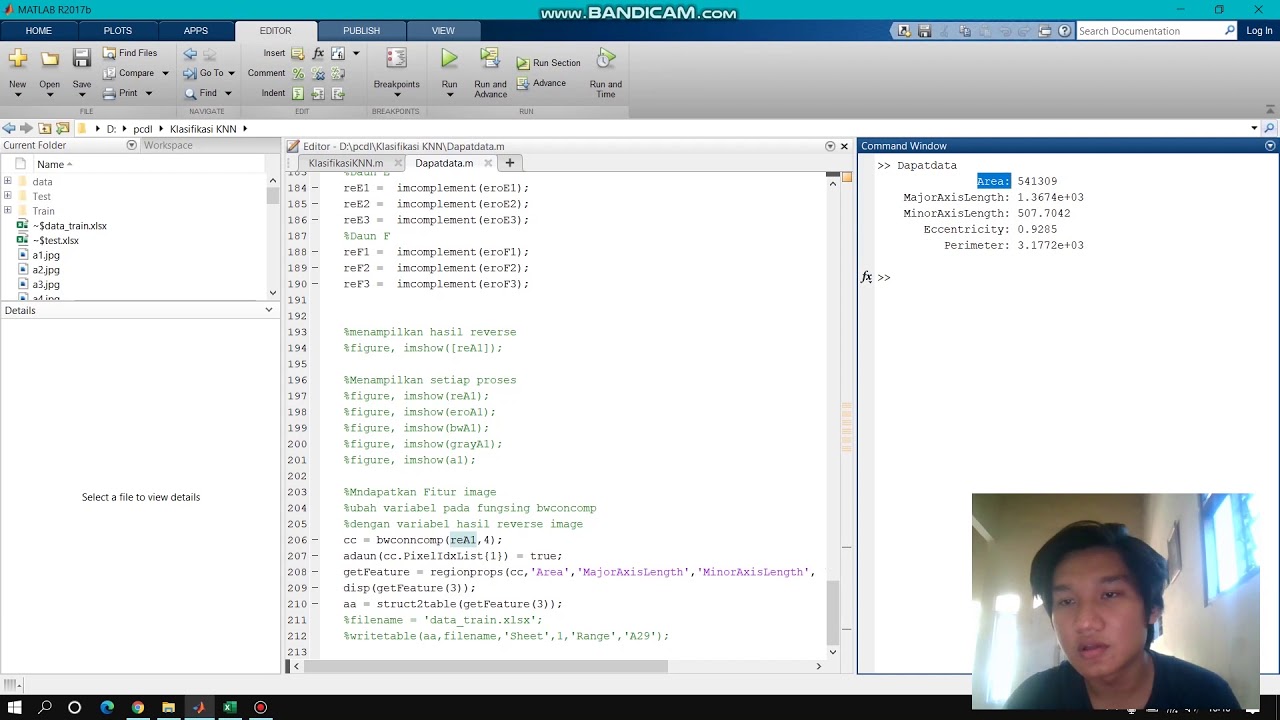Click the Help question mark icon
Viewport: 1280px width, 720px height.
[x=1065, y=31]
